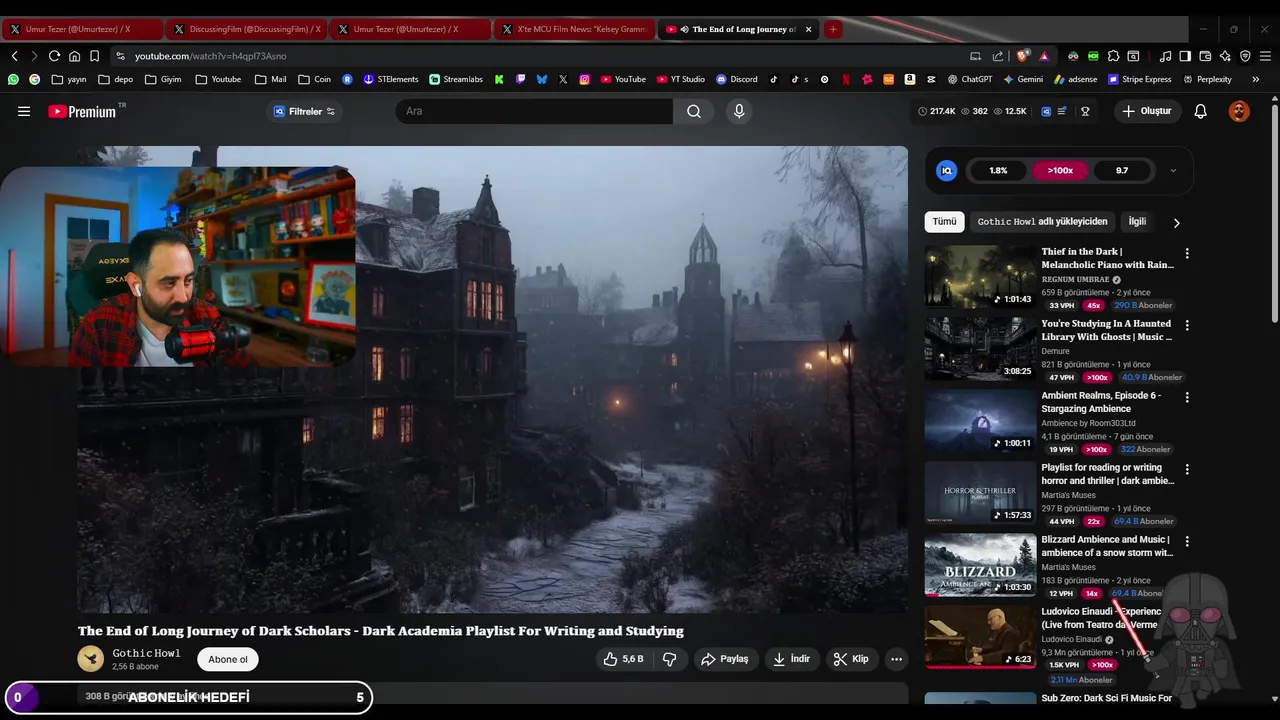Click the Gothic Howl channel avatar
The height and width of the screenshot is (720, 1280).
coord(91,658)
